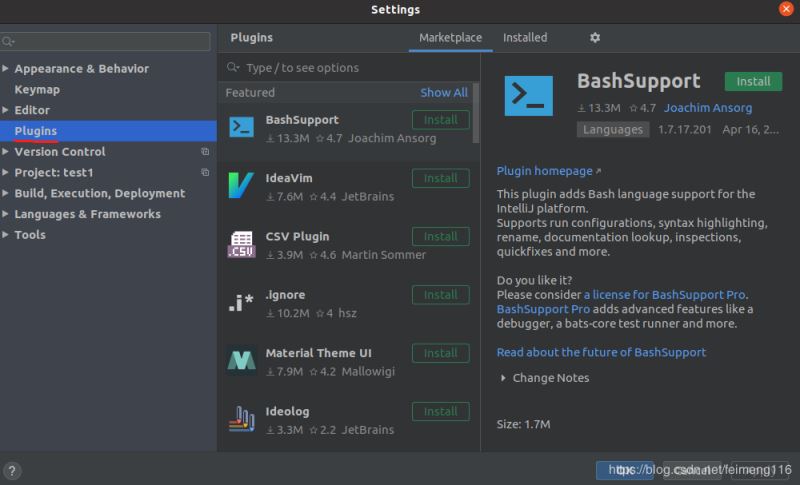Click the .ignore plugin icon
This screenshot has height=485, width=800.
(x=241, y=302)
